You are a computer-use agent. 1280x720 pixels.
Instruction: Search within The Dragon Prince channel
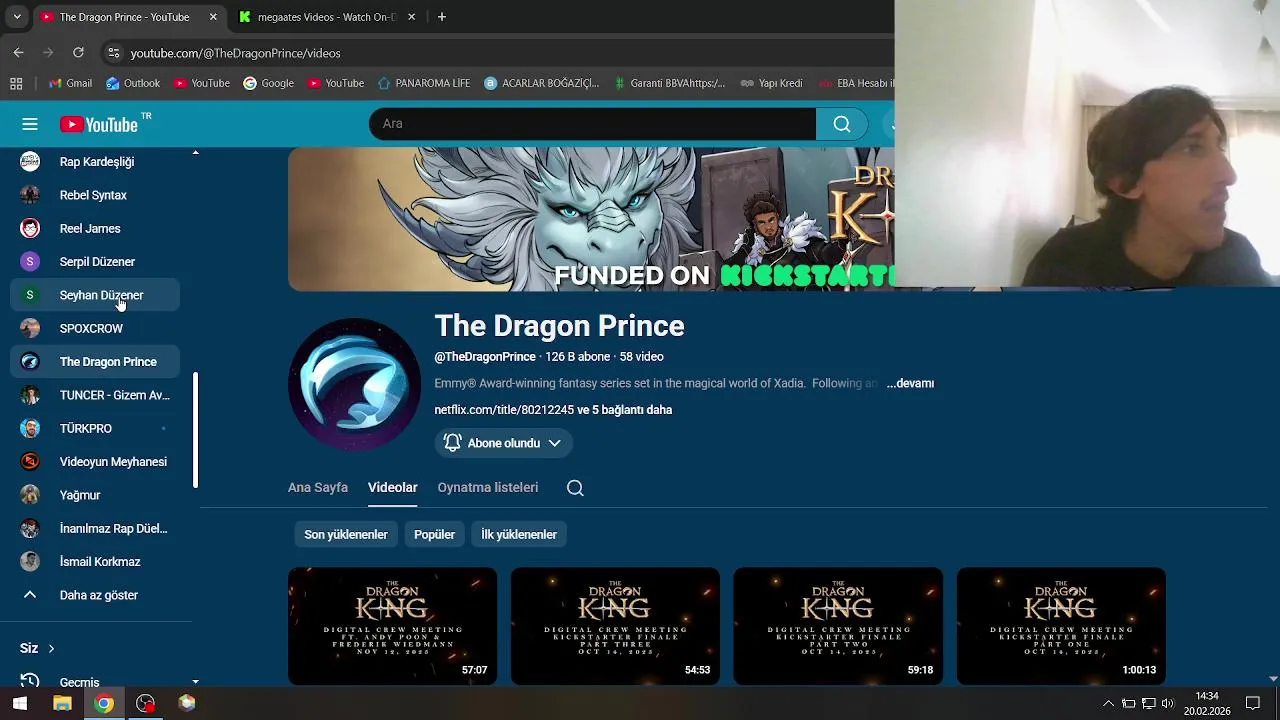click(575, 488)
